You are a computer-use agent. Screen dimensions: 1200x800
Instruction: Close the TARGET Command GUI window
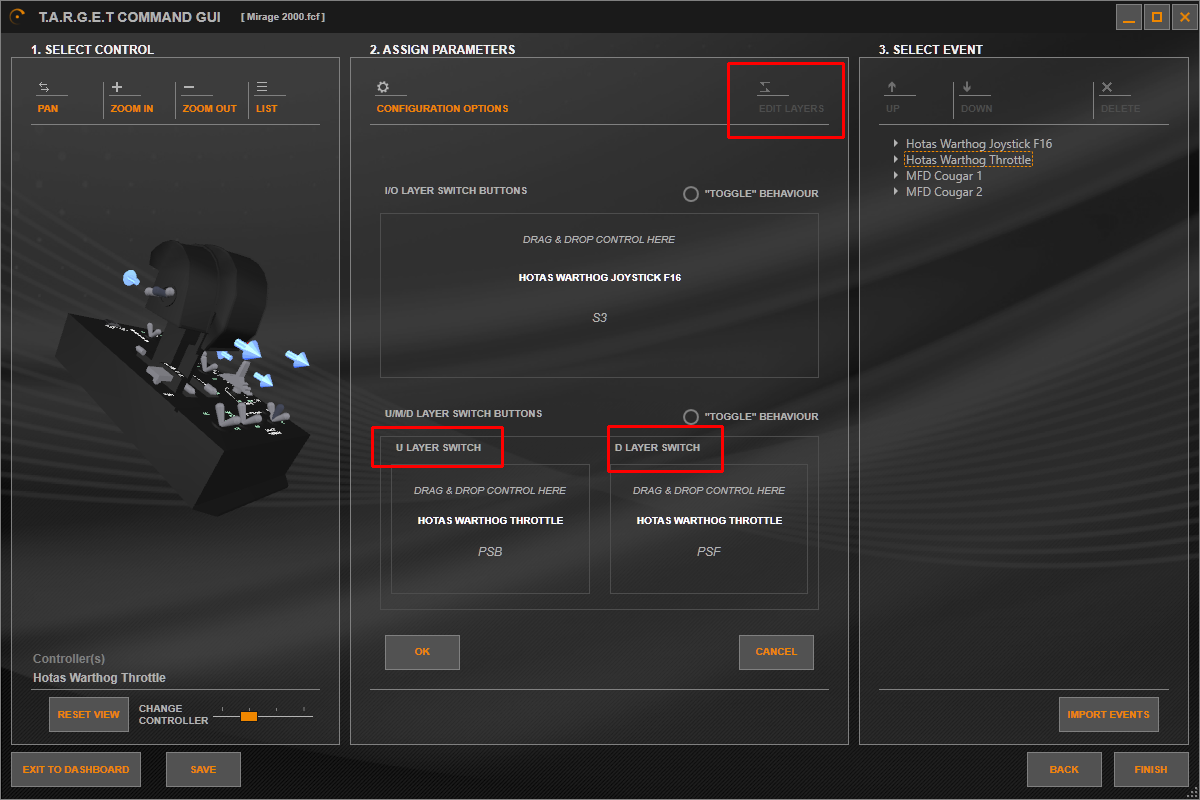(x=1185, y=17)
